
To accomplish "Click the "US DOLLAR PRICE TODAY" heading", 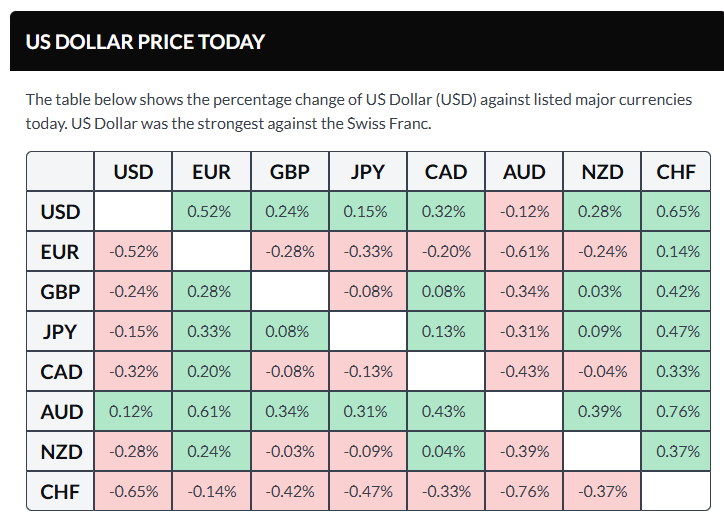I will point(145,42).
